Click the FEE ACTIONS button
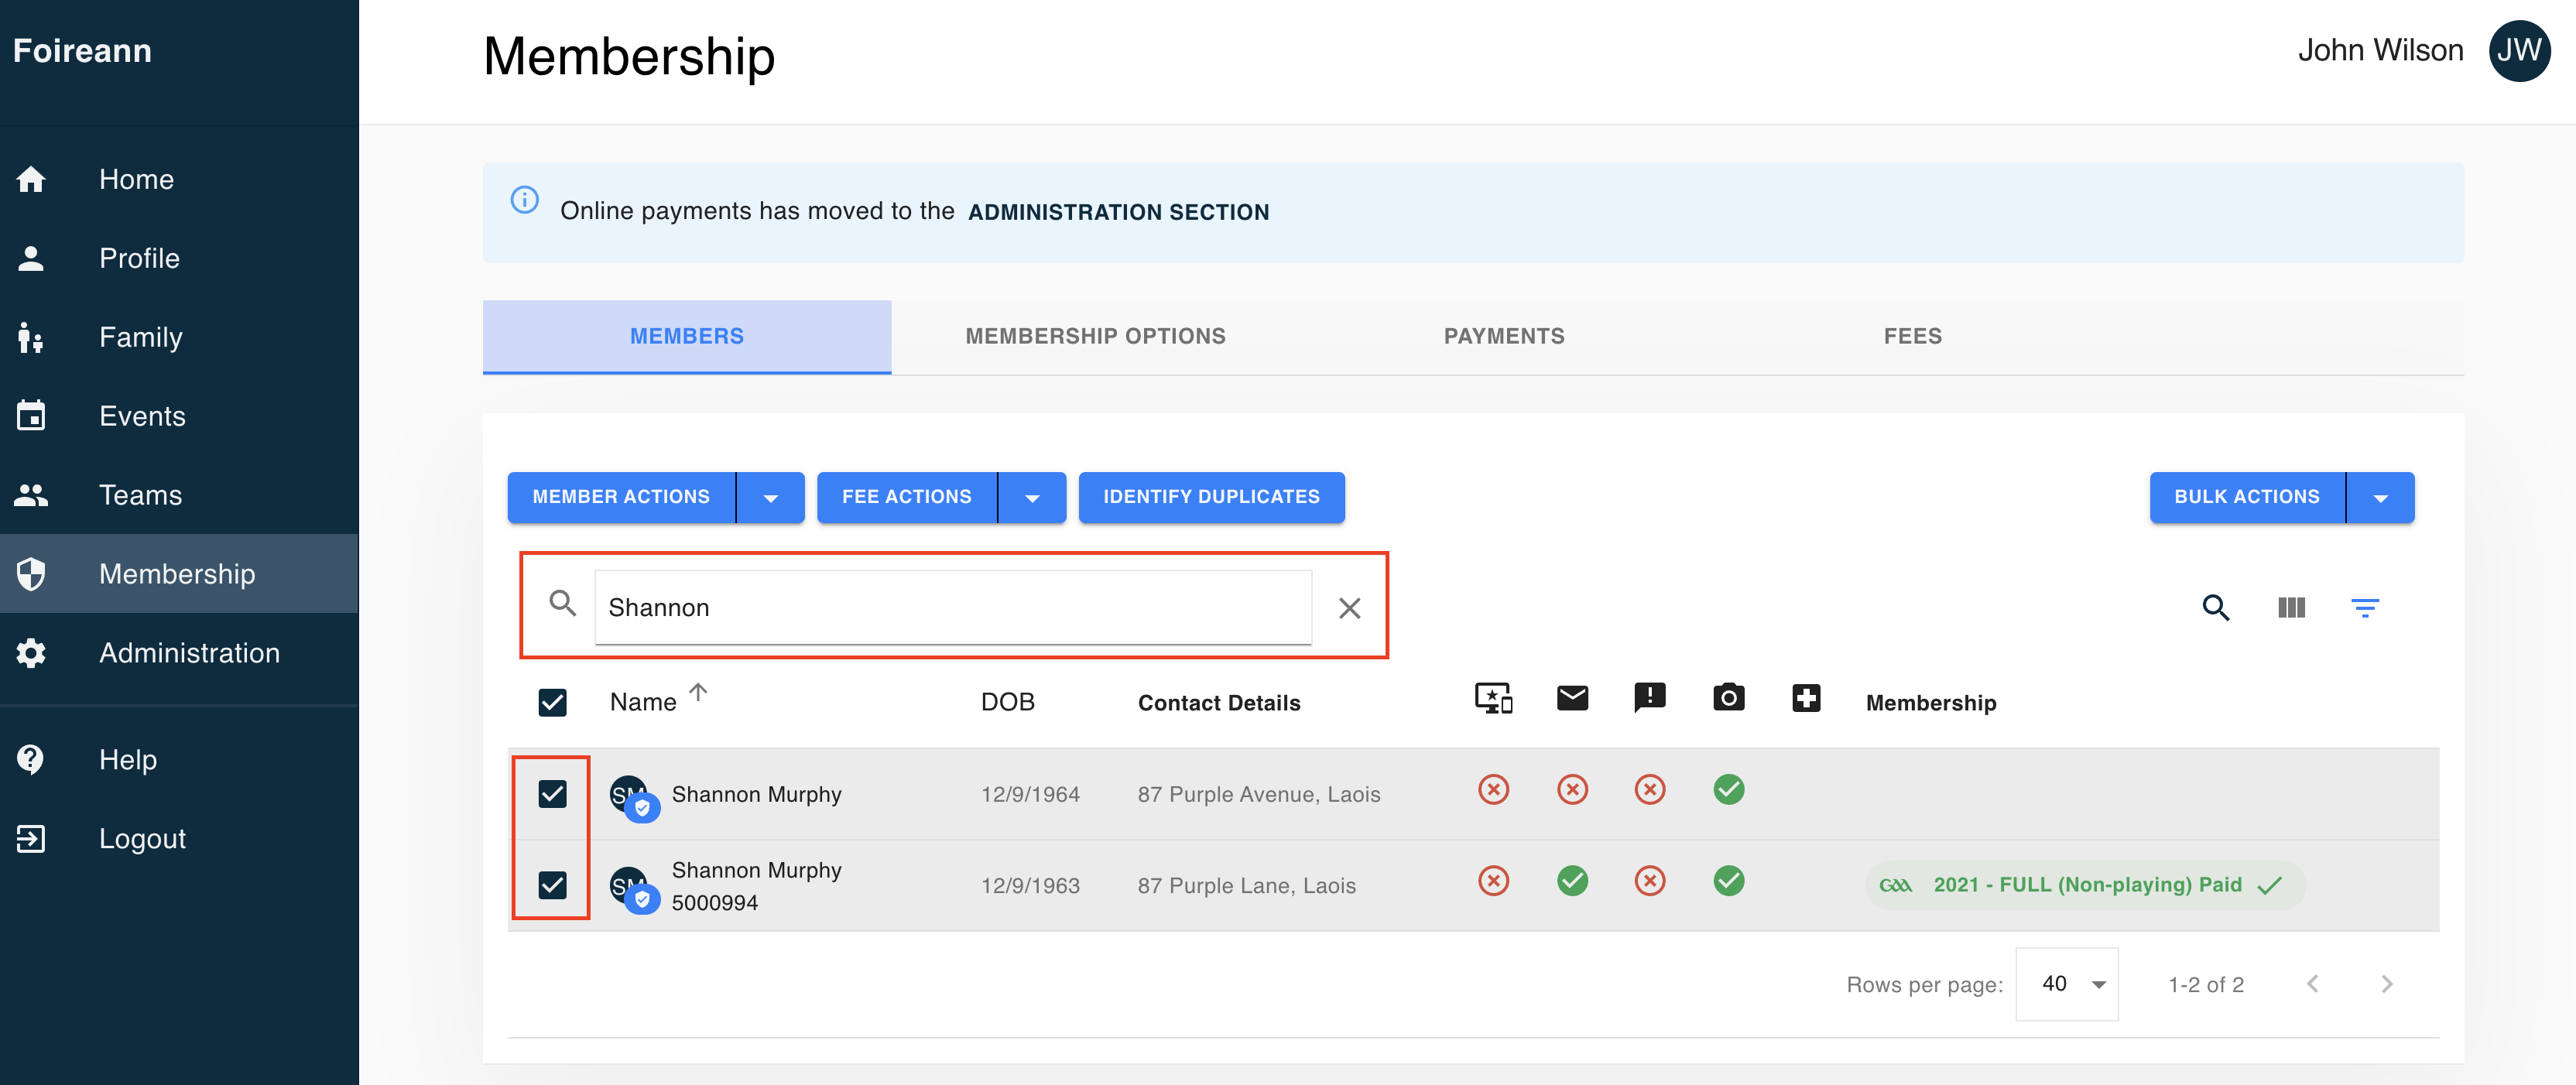Viewport: 2576px width, 1085px height. (x=907, y=497)
